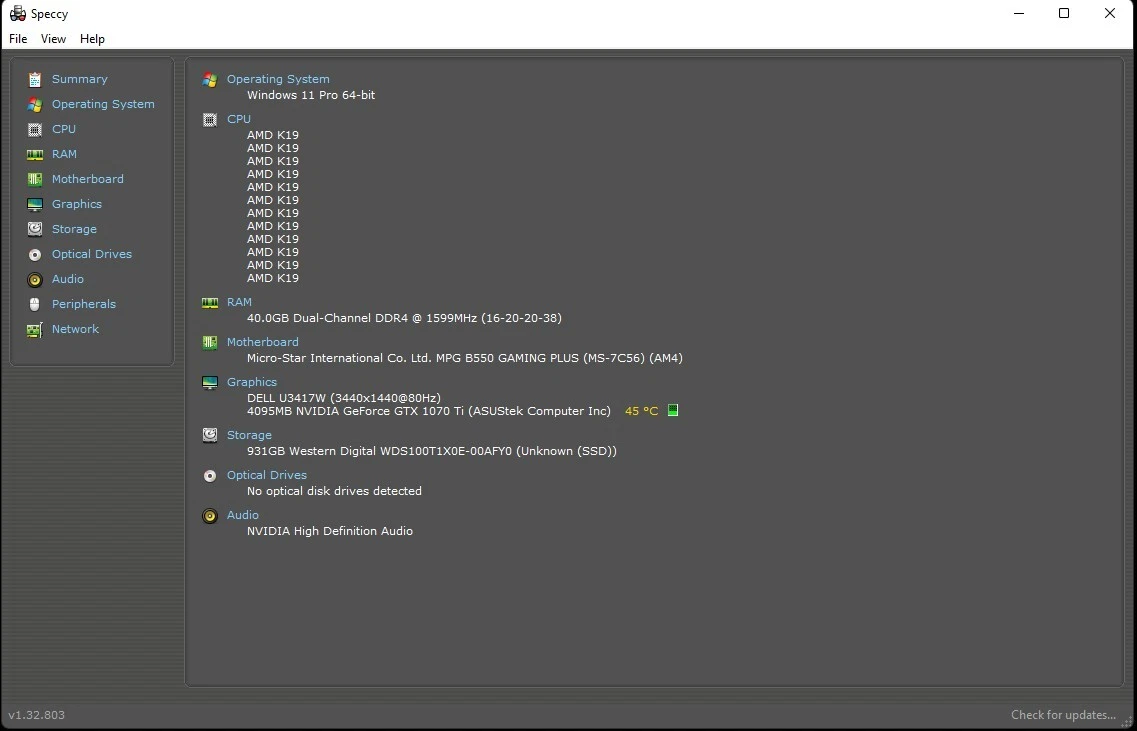Click the Peripherals mouse icon in sidebar
The height and width of the screenshot is (731, 1137).
click(x=35, y=305)
